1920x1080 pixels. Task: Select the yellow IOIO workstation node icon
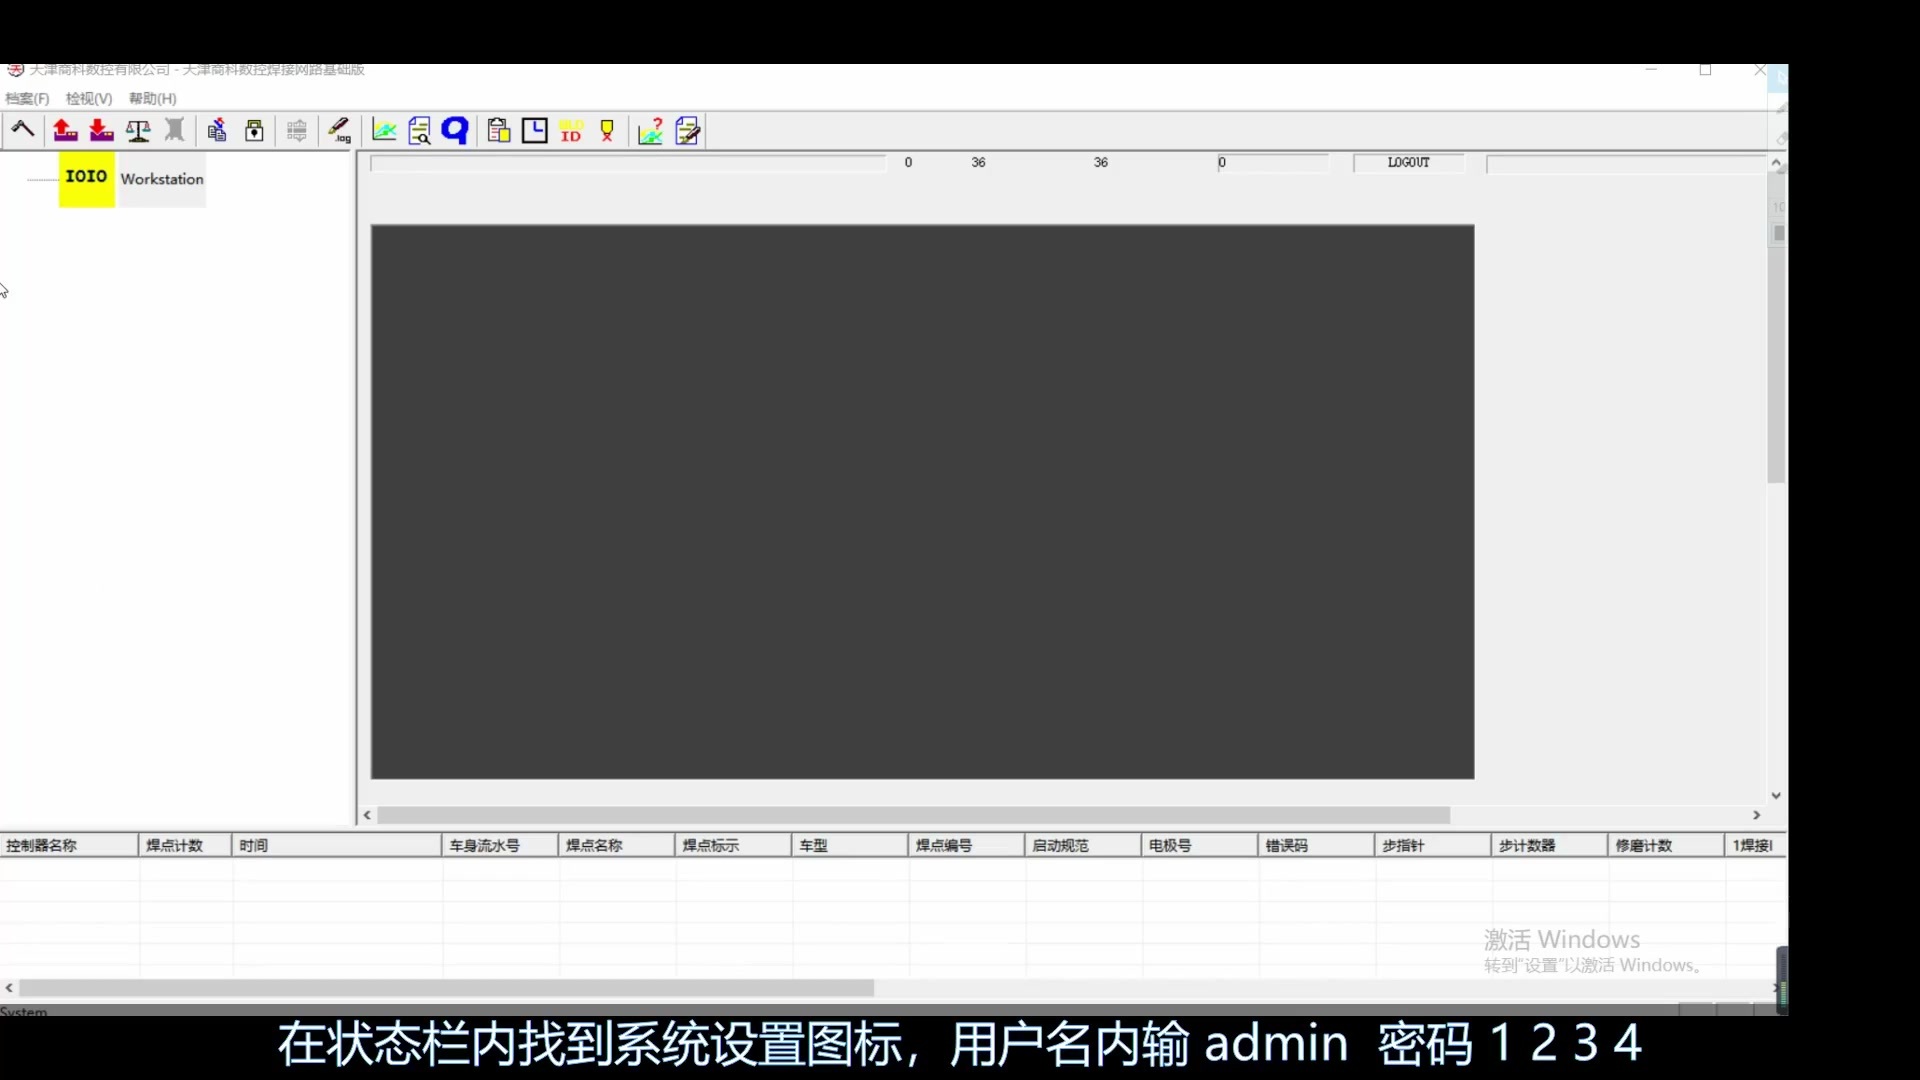pos(87,179)
